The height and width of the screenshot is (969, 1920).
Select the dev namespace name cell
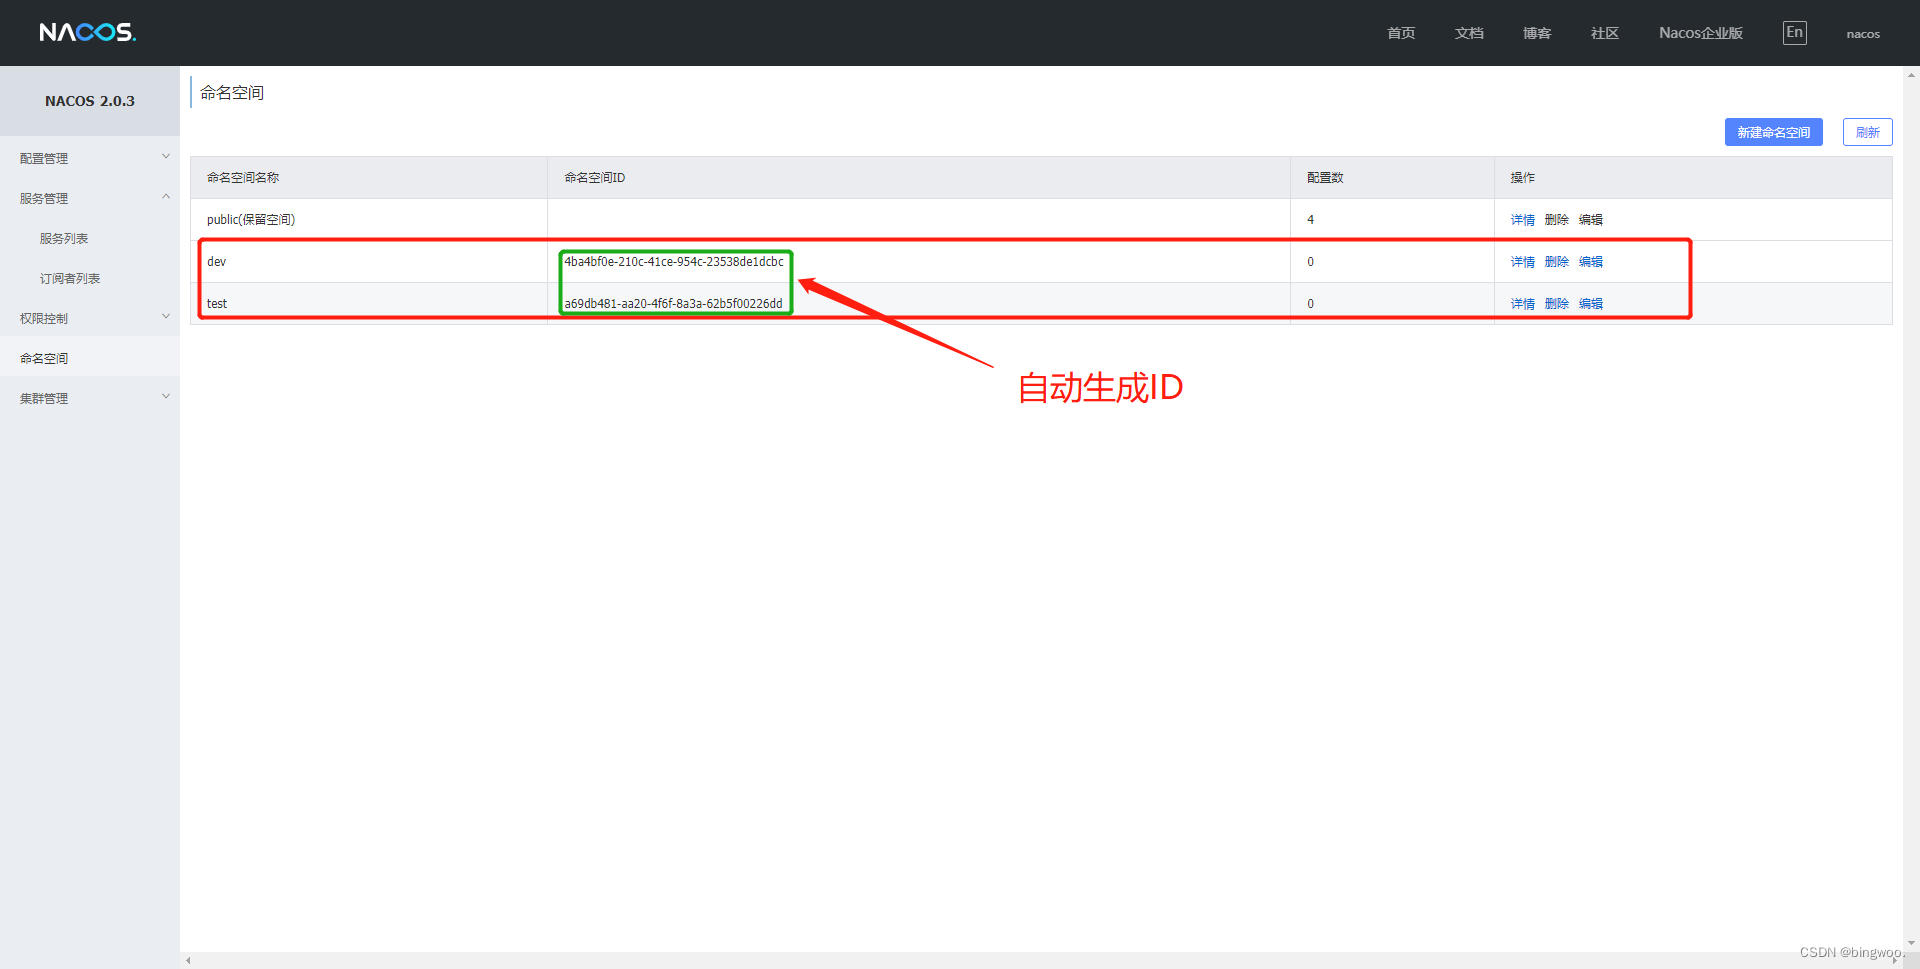coord(369,262)
